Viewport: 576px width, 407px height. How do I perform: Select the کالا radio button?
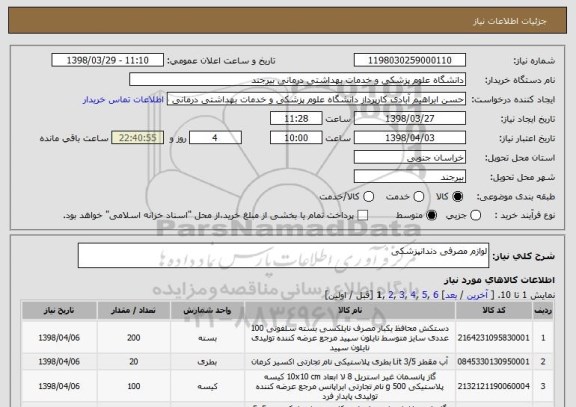(457, 197)
